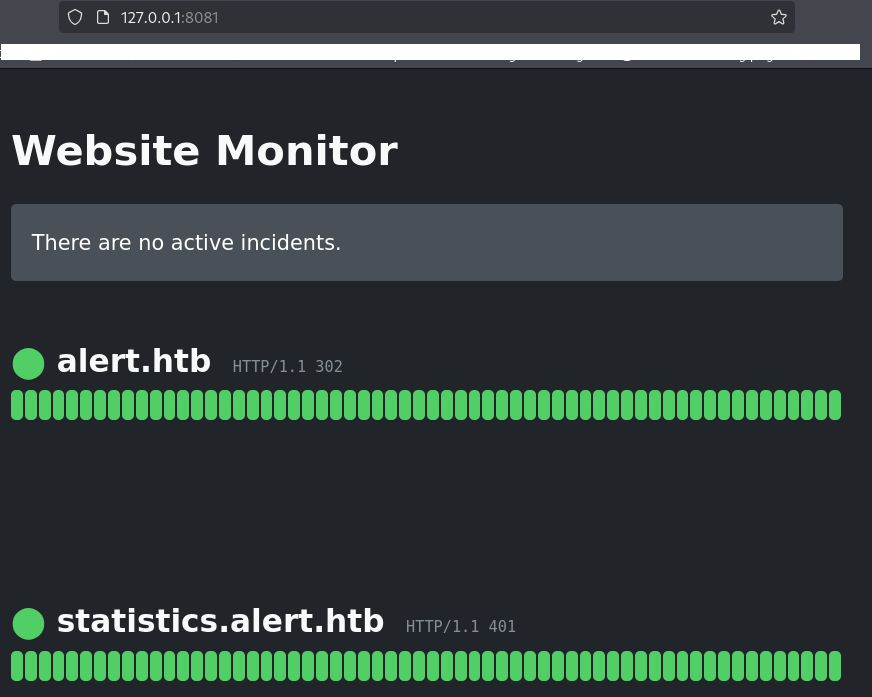Select the rightmost uptime bar for statistics.alert.htb
This screenshot has height=697, width=872.
tap(834, 665)
